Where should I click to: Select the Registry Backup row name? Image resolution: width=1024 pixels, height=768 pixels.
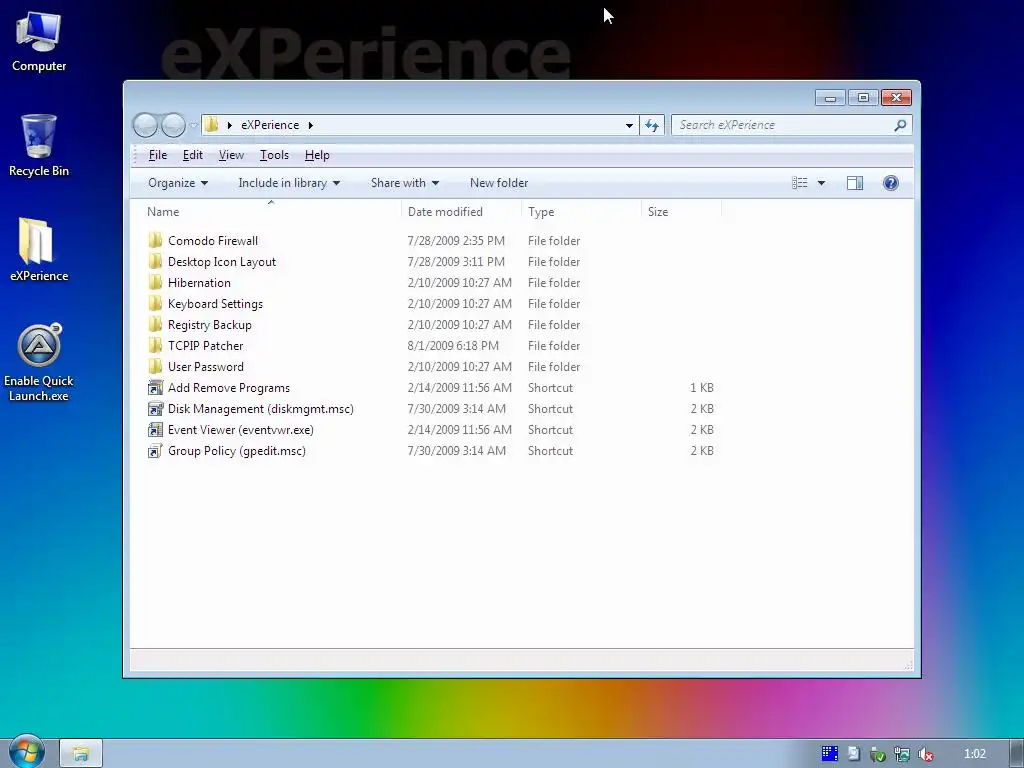point(210,325)
